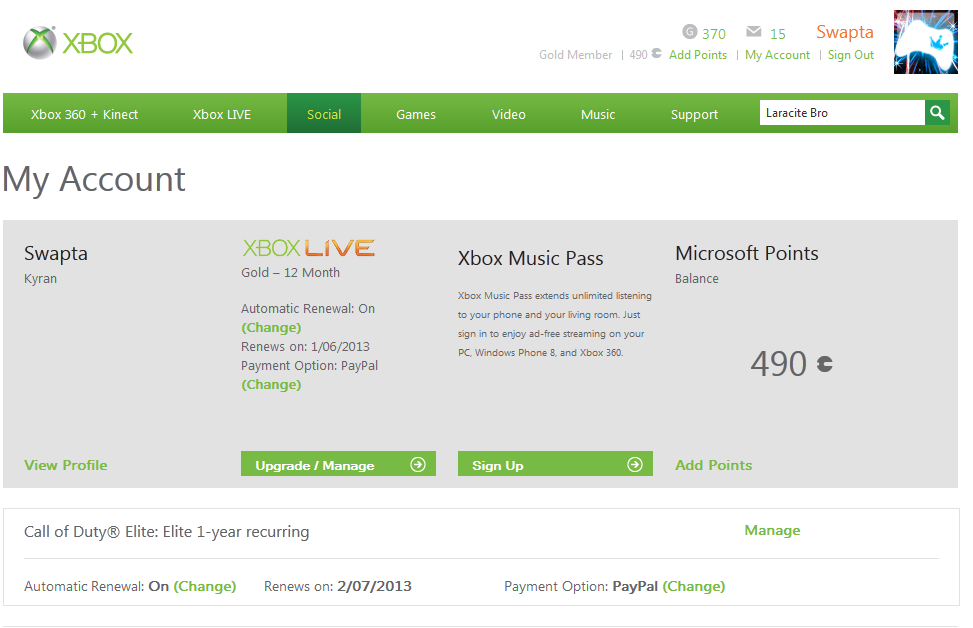Click the Xbox LIVE logo in account panel
The image size is (973, 628).
click(308, 248)
